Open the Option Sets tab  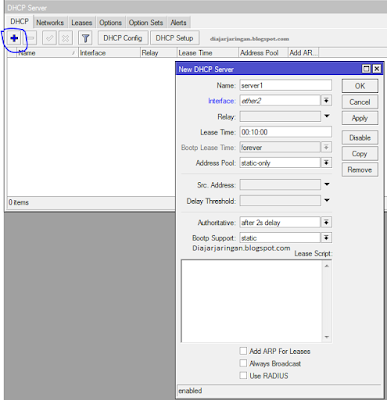tap(146, 23)
